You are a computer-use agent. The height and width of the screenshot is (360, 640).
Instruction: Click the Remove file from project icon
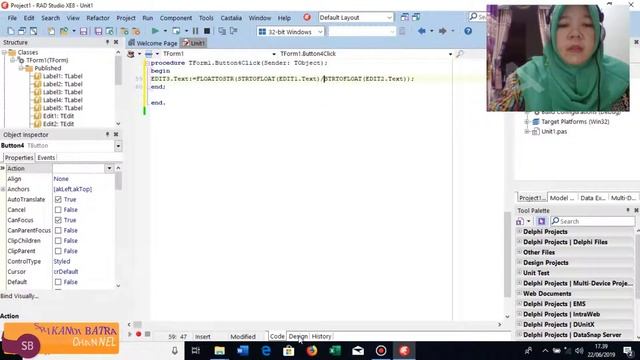(136, 31)
